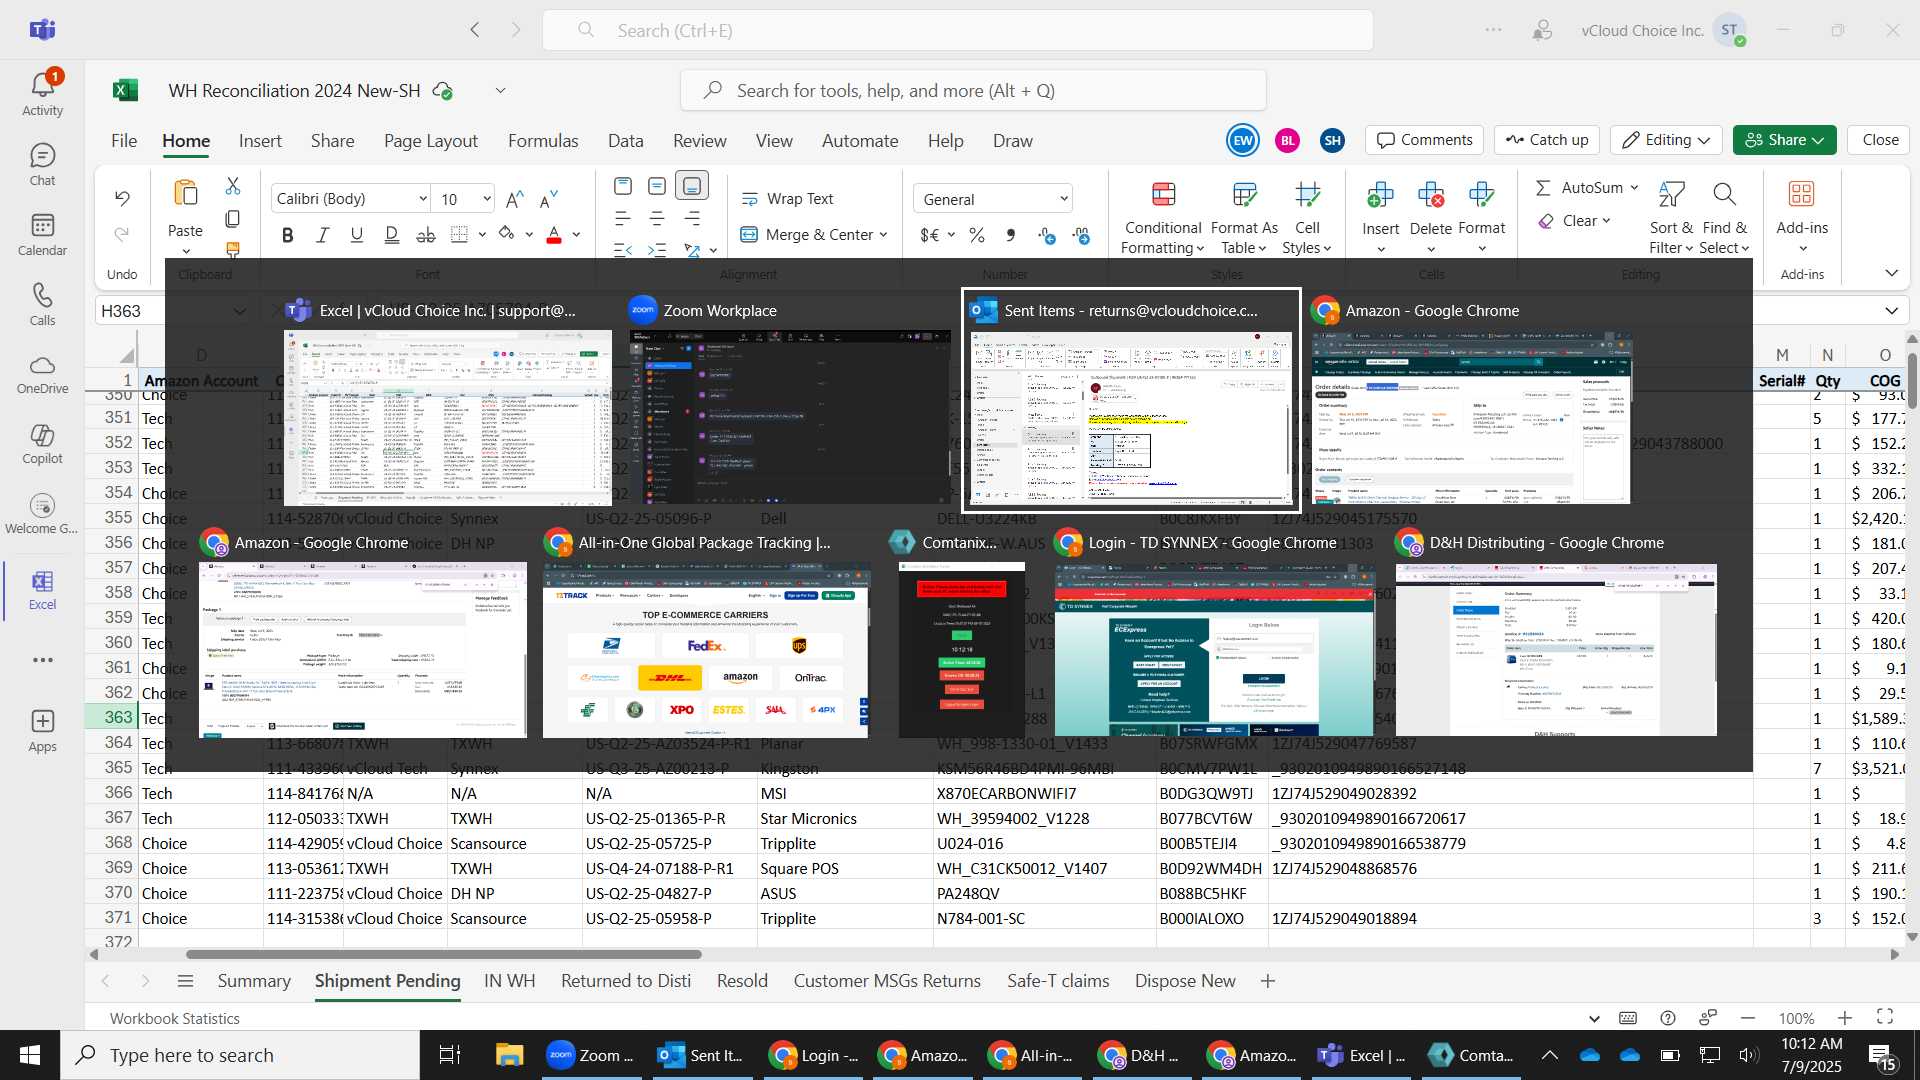Toggle Strikethrough formatting

pos(426,235)
